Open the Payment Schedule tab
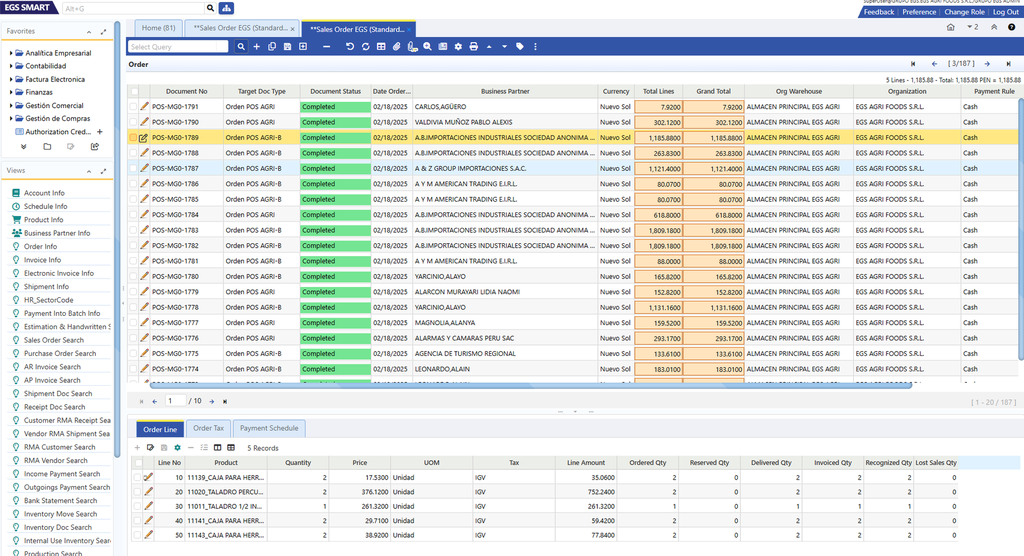 click(x=269, y=428)
